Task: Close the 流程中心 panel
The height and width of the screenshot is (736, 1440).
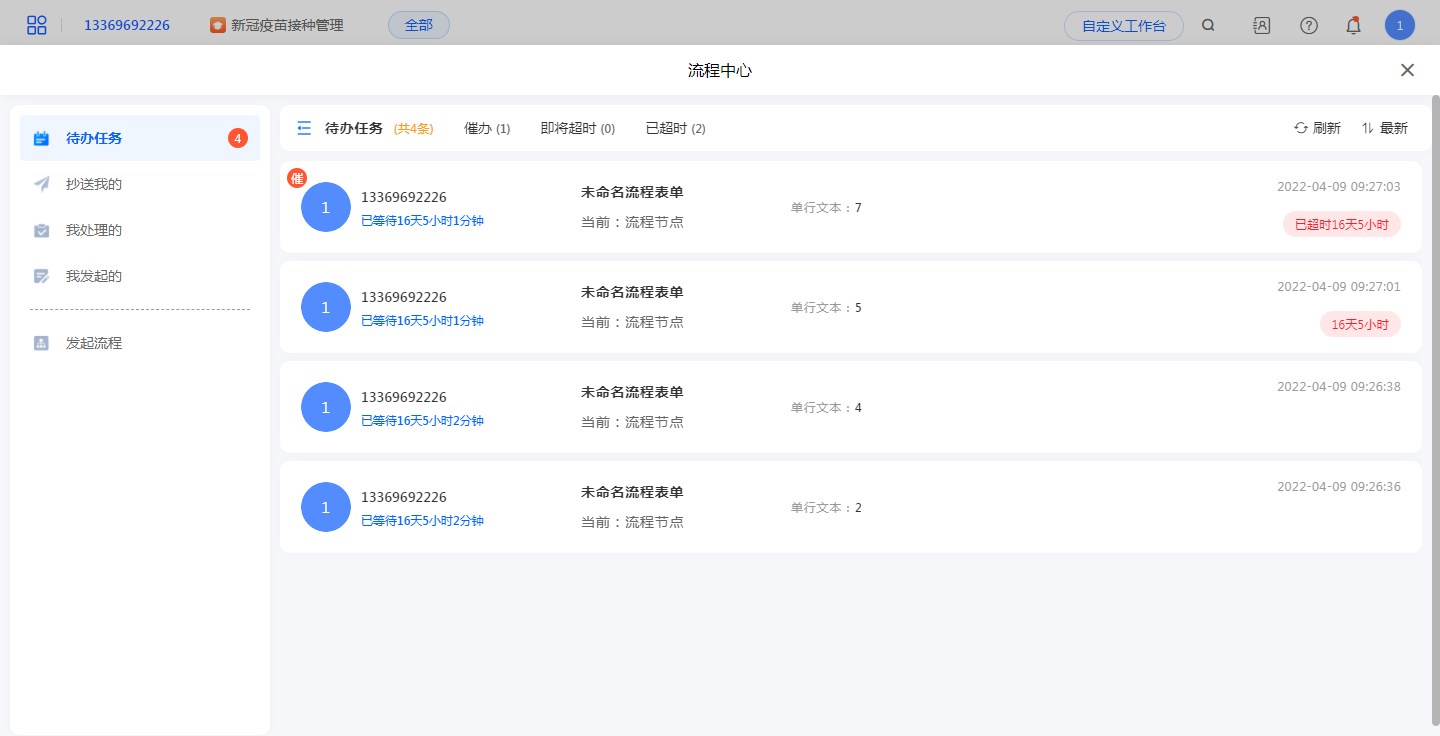Action: tap(1407, 70)
